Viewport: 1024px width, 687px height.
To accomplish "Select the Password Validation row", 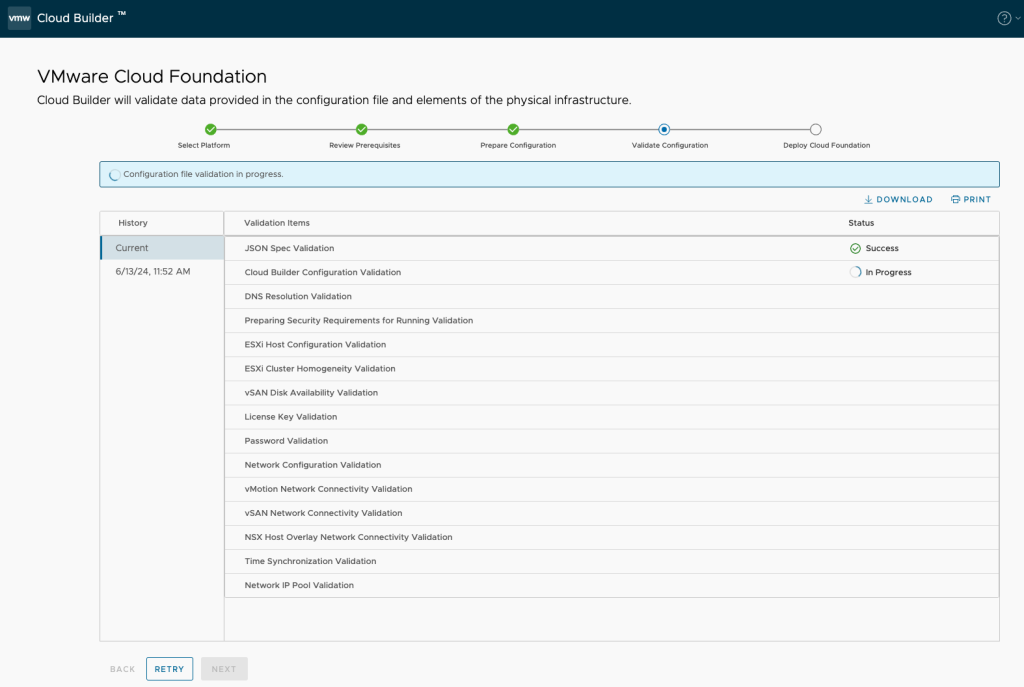I will [x=611, y=441].
